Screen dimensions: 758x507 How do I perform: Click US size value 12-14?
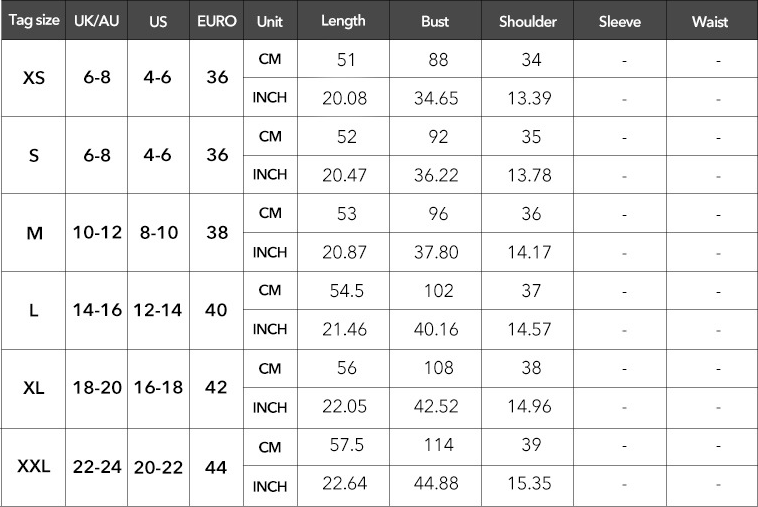(x=158, y=310)
